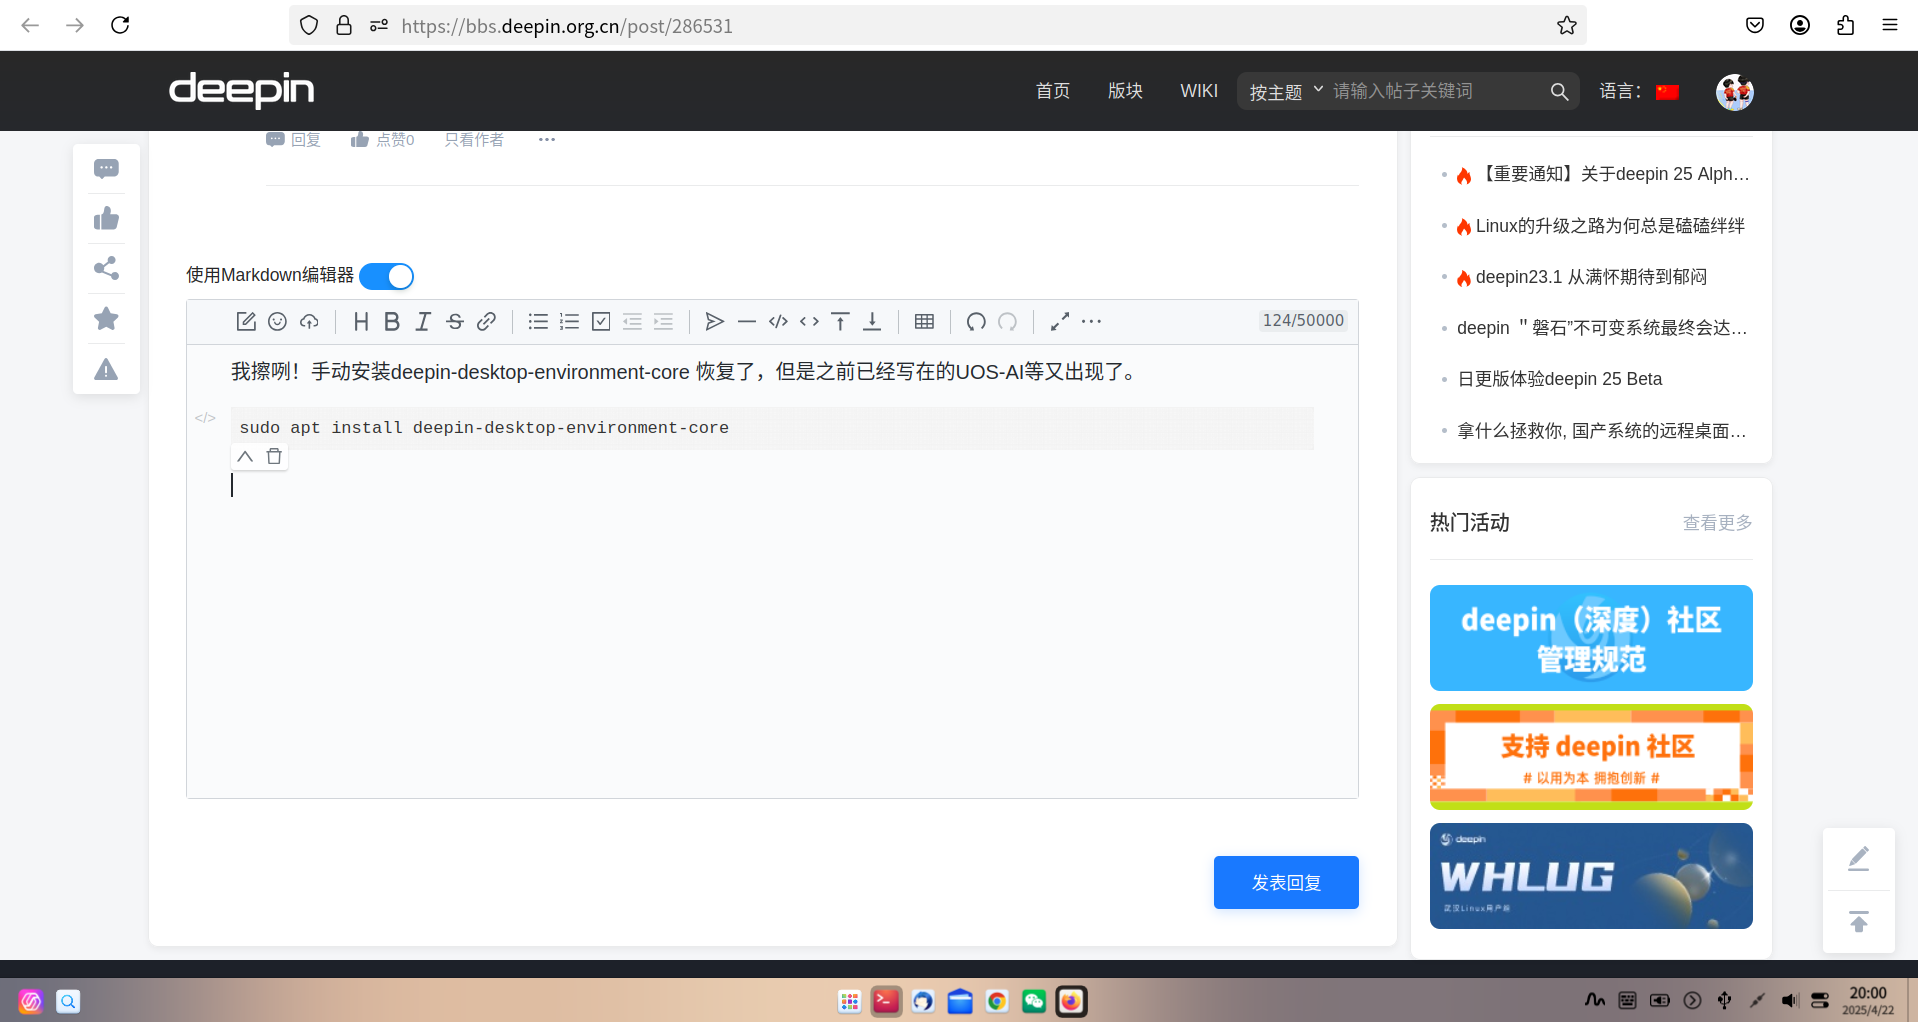The width and height of the screenshot is (1918, 1022).
Task: Insert a line before the block
Action: point(841,321)
